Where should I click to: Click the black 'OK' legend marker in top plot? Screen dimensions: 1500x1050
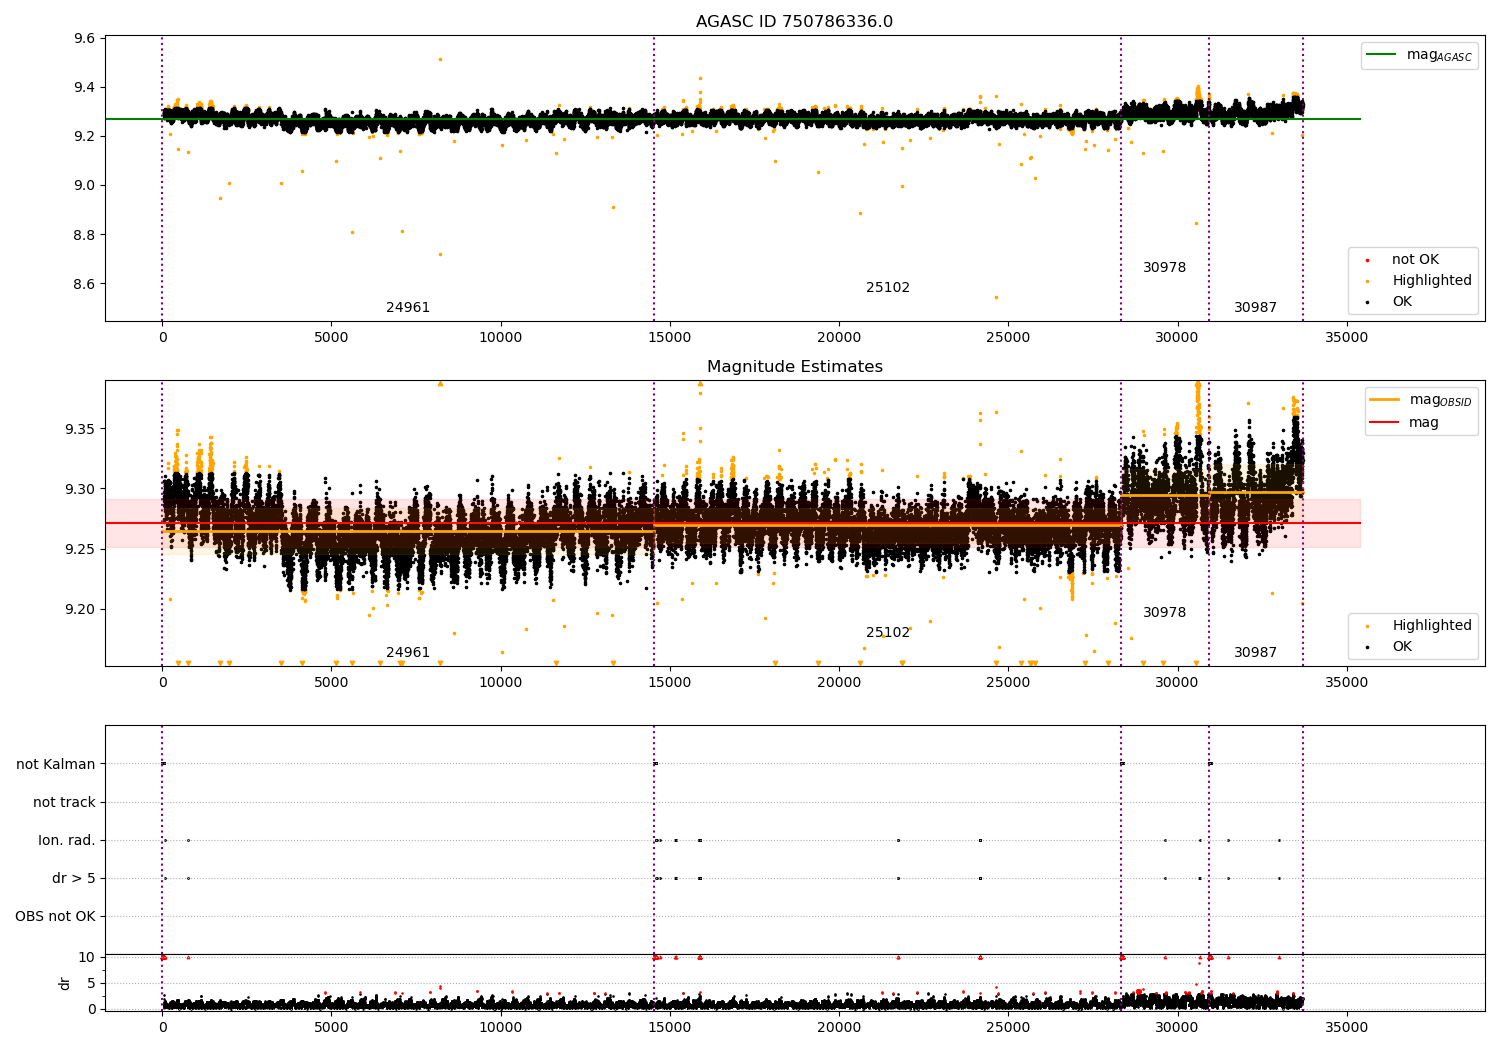pyautogui.click(x=1367, y=302)
